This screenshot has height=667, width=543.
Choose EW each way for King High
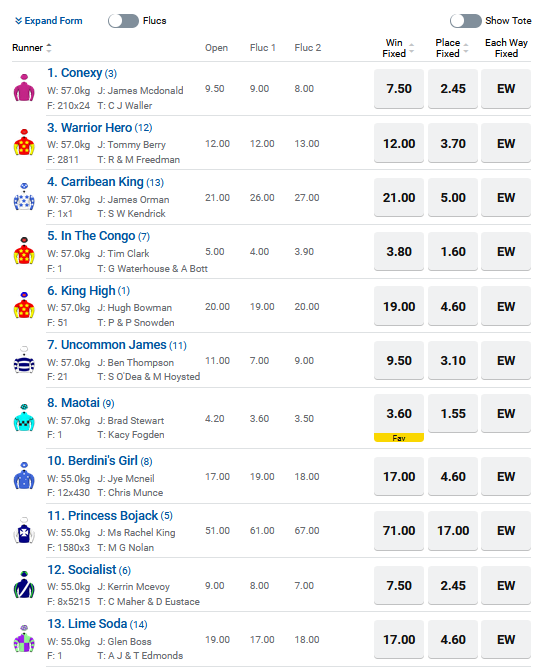click(x=506, y=306)
